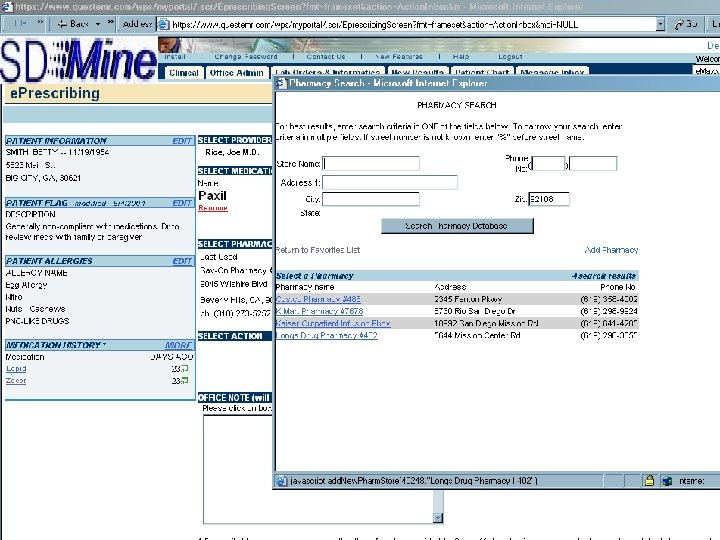Screen dimensions: 720x540
Task: Click the address 5730 Rio San Diego Dr
Action: point(475,311)
